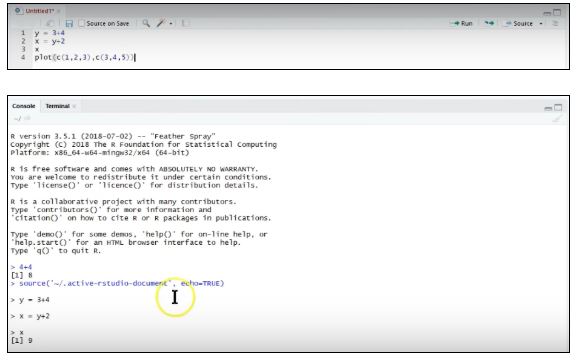The image size is (577, 361).
Task: Minimize the source editor pane
Action: (x=547, y=13)
